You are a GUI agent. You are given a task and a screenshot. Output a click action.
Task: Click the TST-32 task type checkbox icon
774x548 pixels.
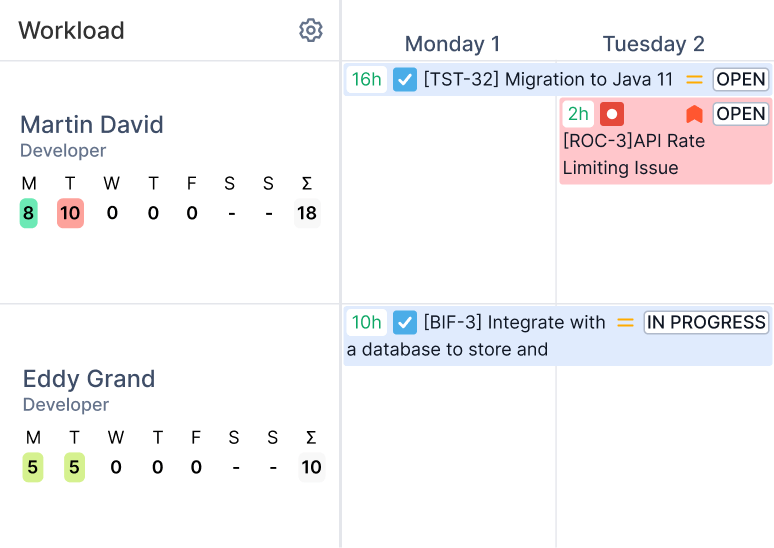pyautogui.click(x=405, y=79)
